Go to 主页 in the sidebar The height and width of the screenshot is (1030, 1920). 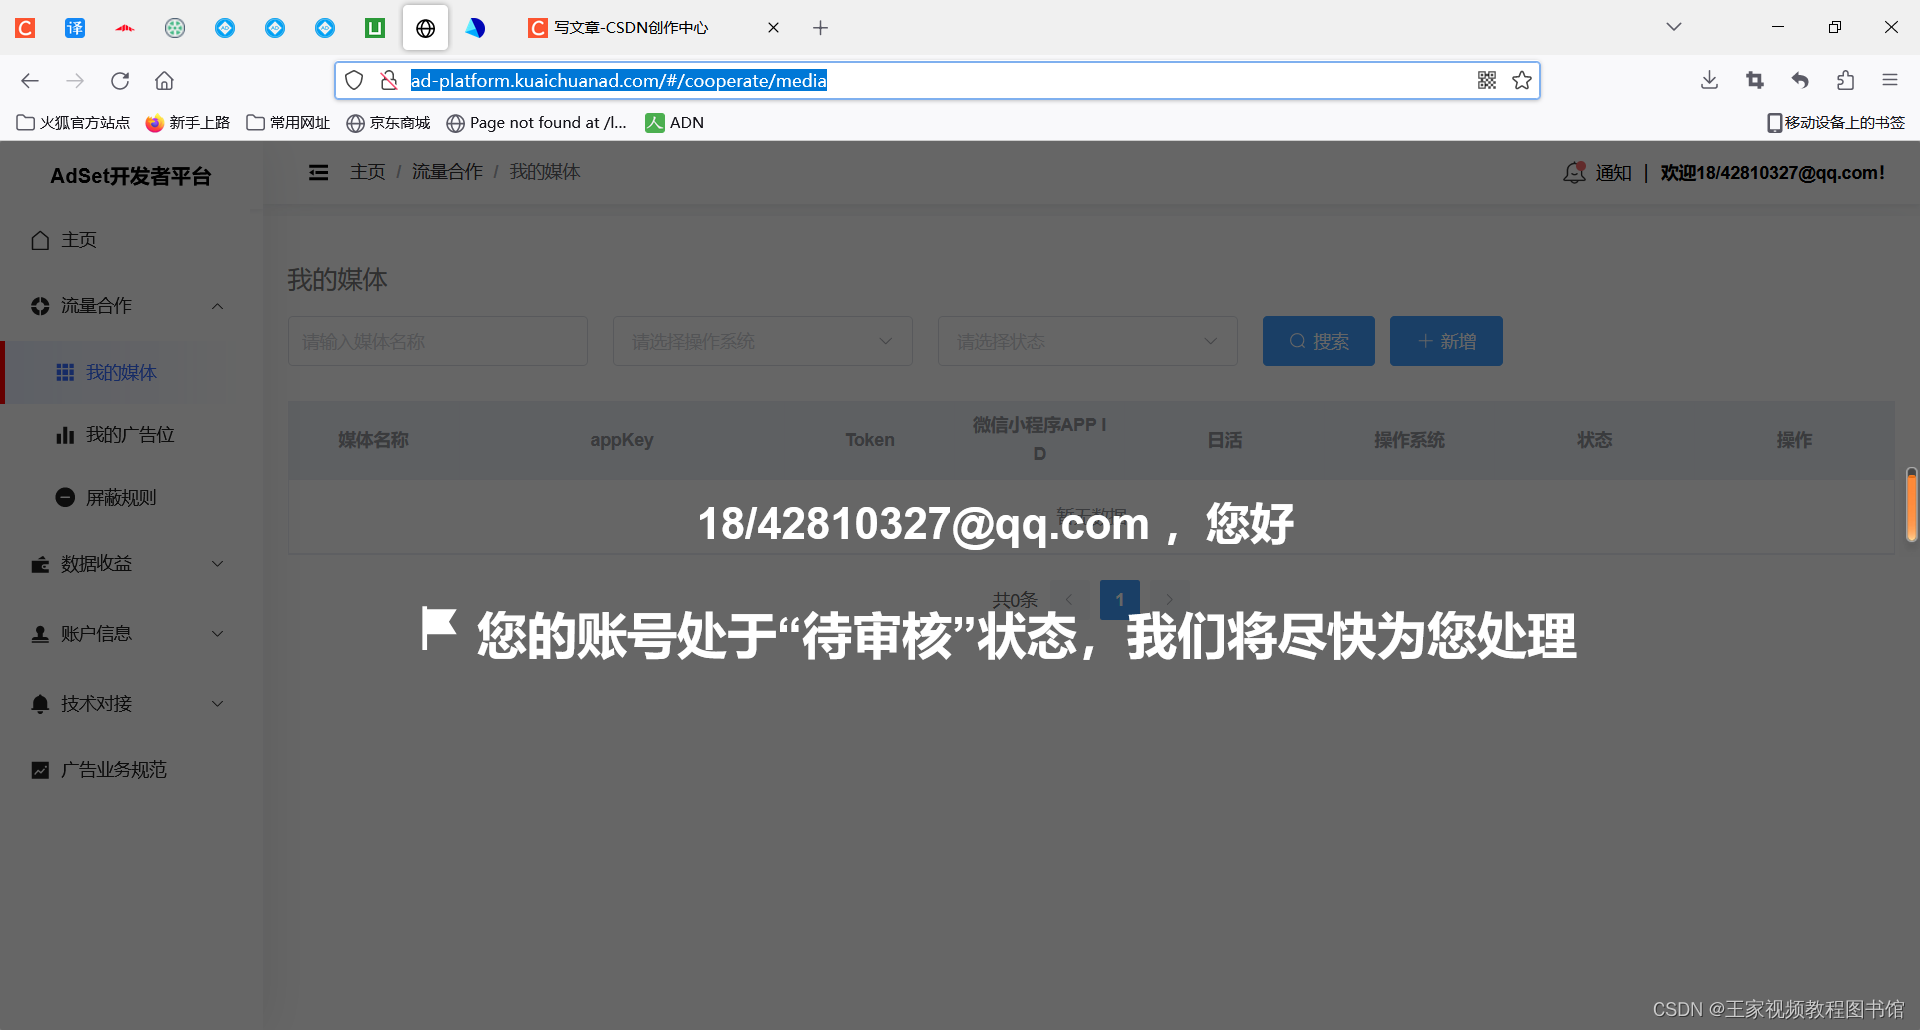[78, 240]
